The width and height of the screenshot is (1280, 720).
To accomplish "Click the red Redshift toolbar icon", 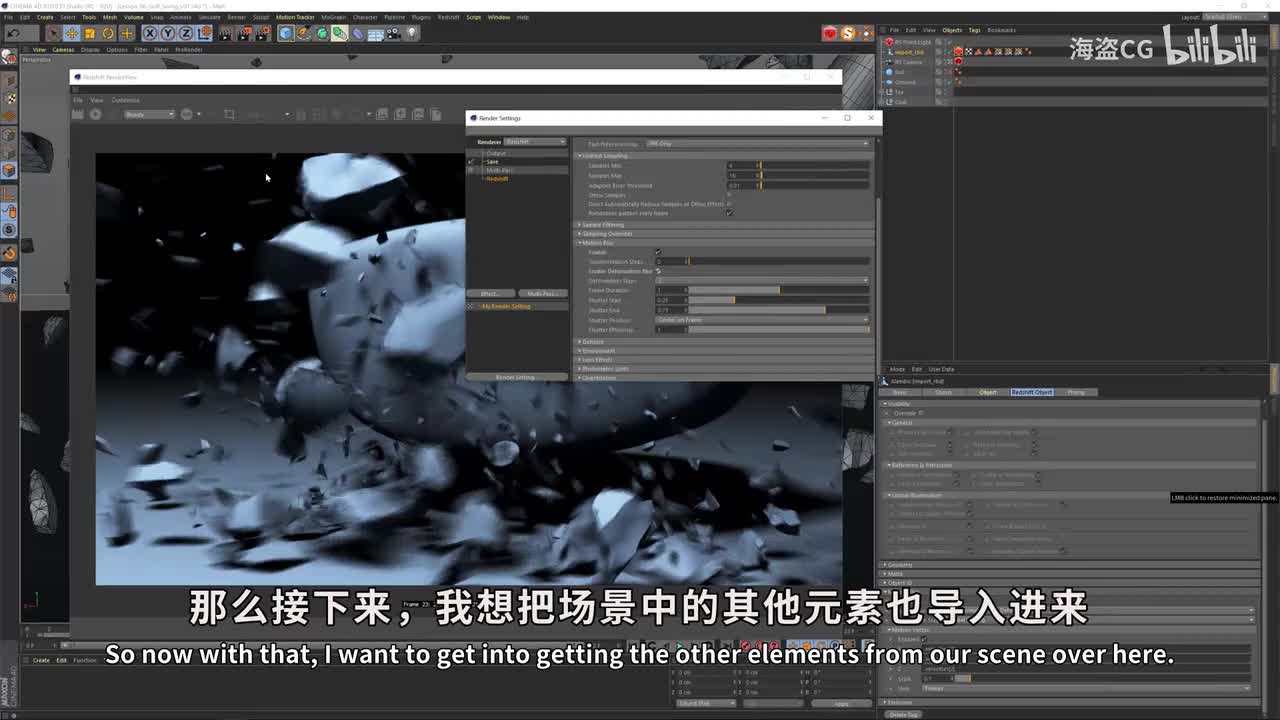I will point(829,33).
